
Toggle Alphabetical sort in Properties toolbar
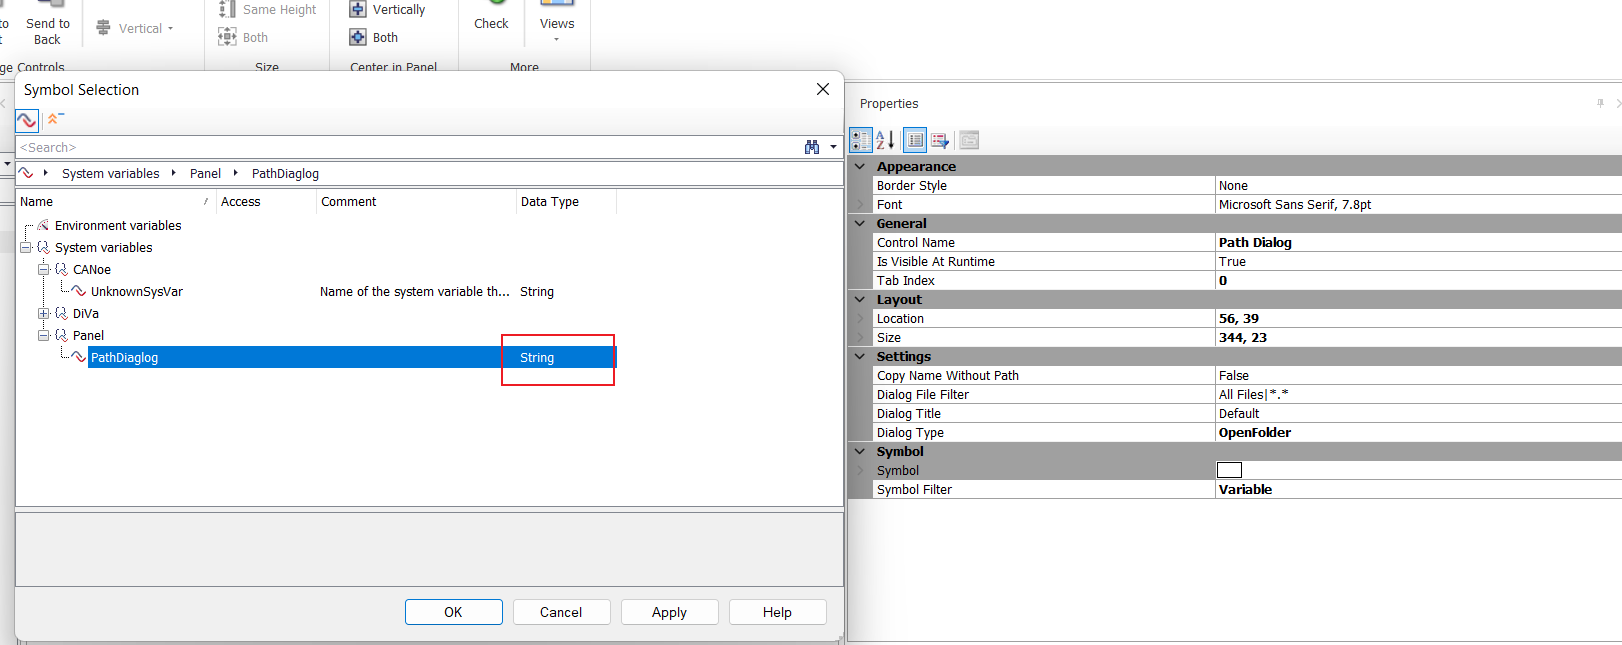[886, 140]
